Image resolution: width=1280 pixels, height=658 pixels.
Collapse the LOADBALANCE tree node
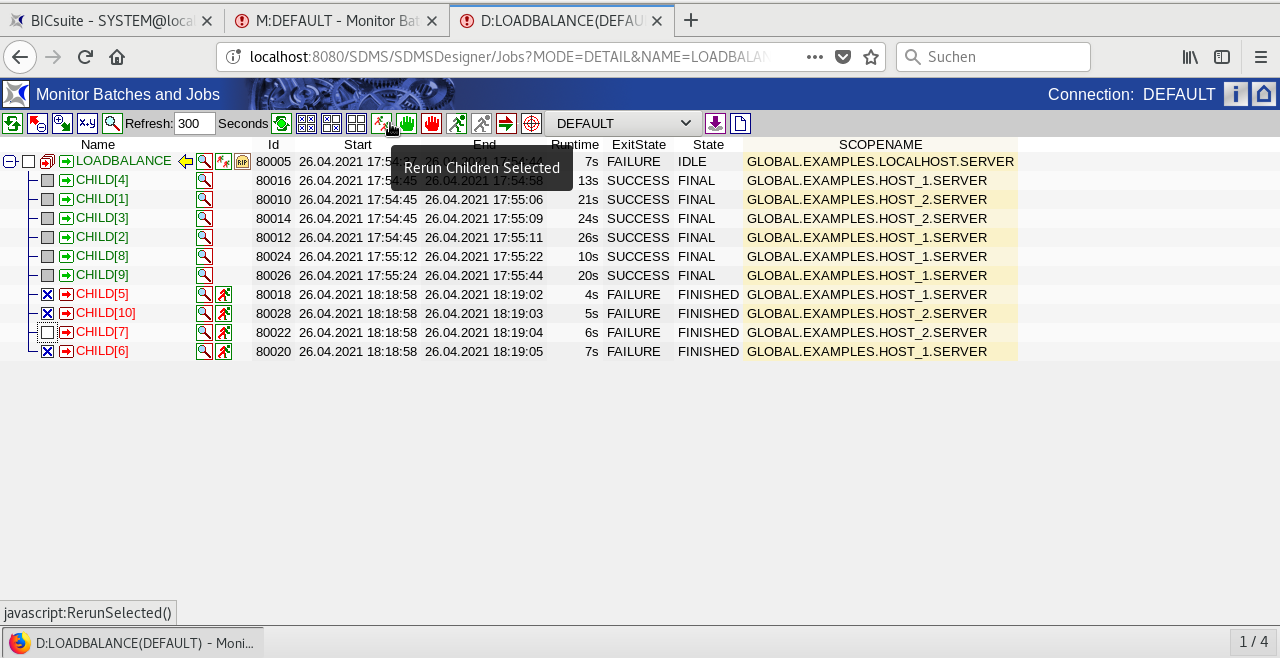(10, 162)
